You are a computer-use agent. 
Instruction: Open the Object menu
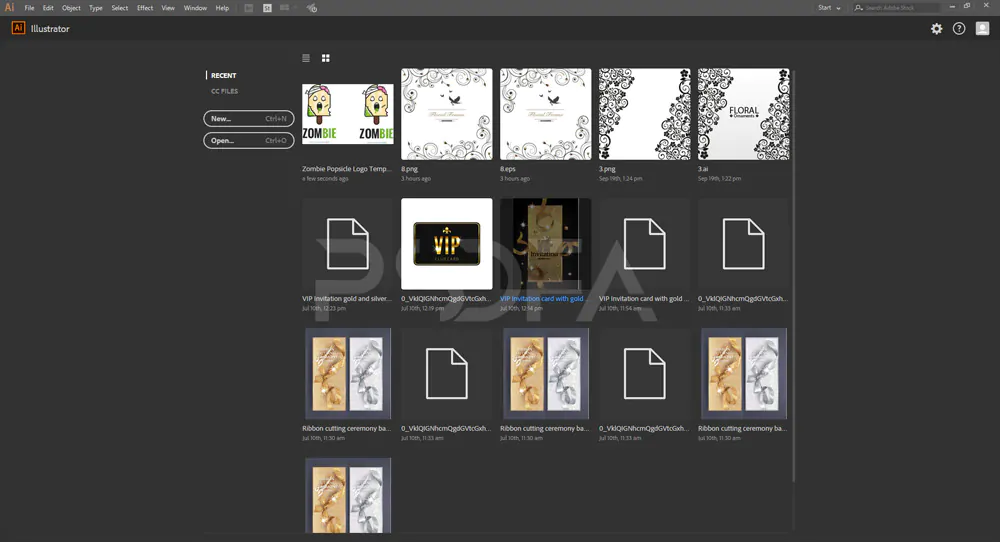tap(71, 8)
